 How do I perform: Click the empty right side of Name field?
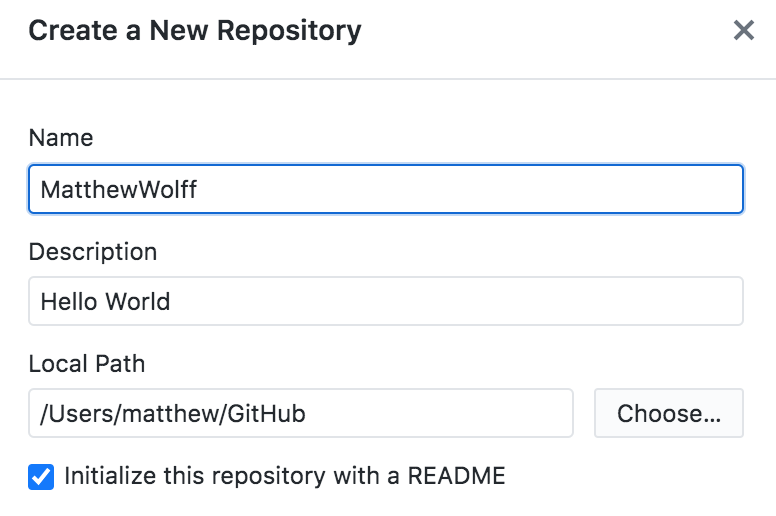tap(600, 189)
